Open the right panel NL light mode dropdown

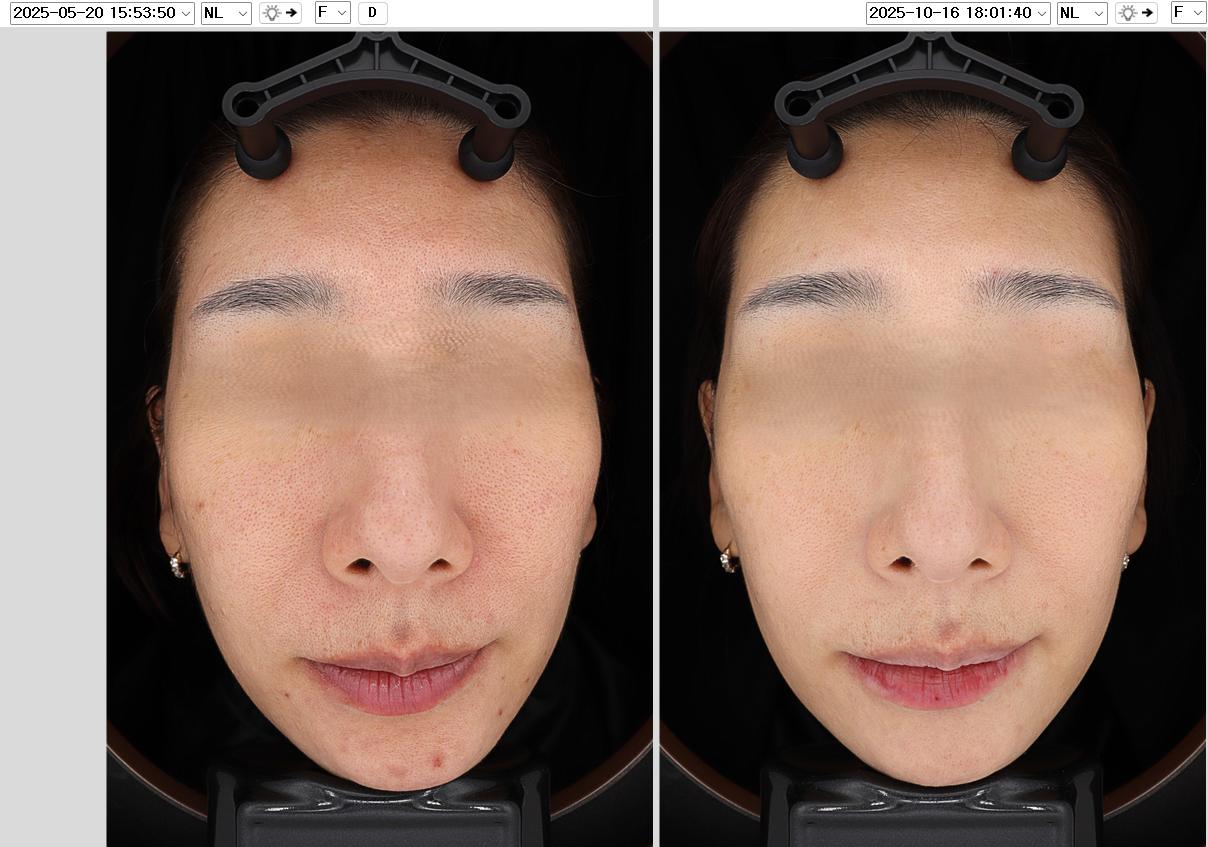click(x=1082, y=13)
